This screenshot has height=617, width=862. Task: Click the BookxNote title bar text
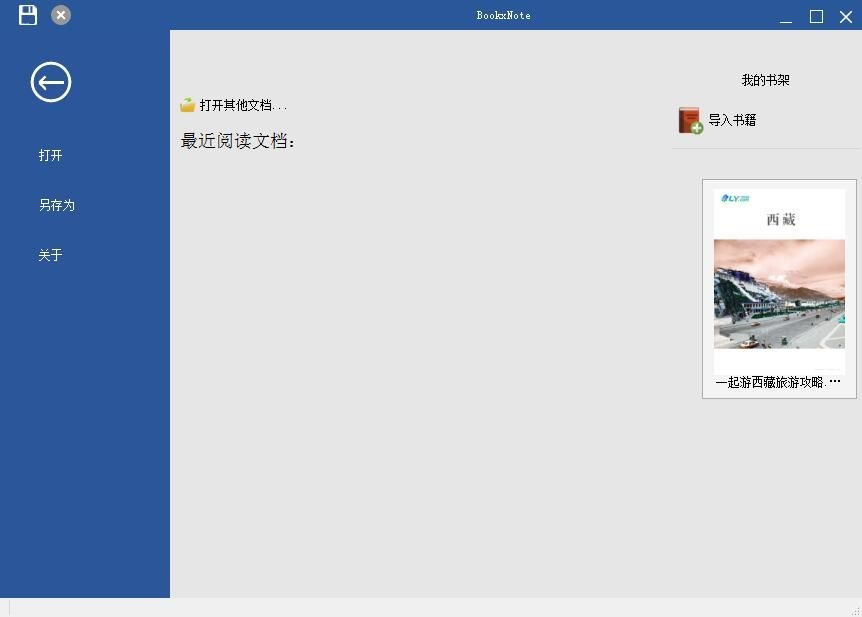(x=503, y=15)
